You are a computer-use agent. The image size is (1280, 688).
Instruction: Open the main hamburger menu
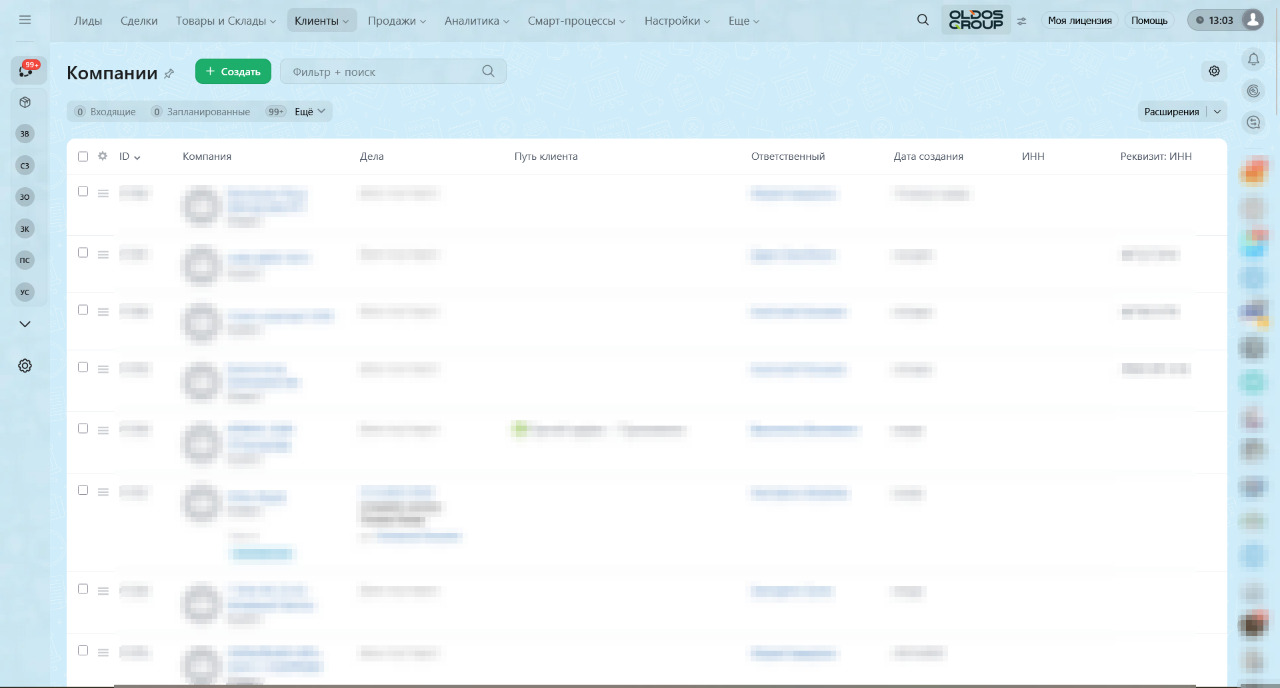coord(25,20)
